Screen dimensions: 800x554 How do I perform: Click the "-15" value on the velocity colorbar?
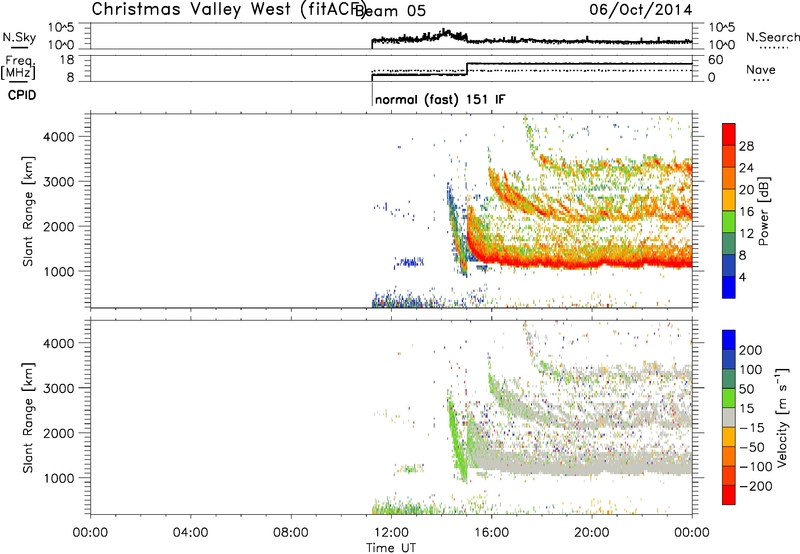click(752, 428)
